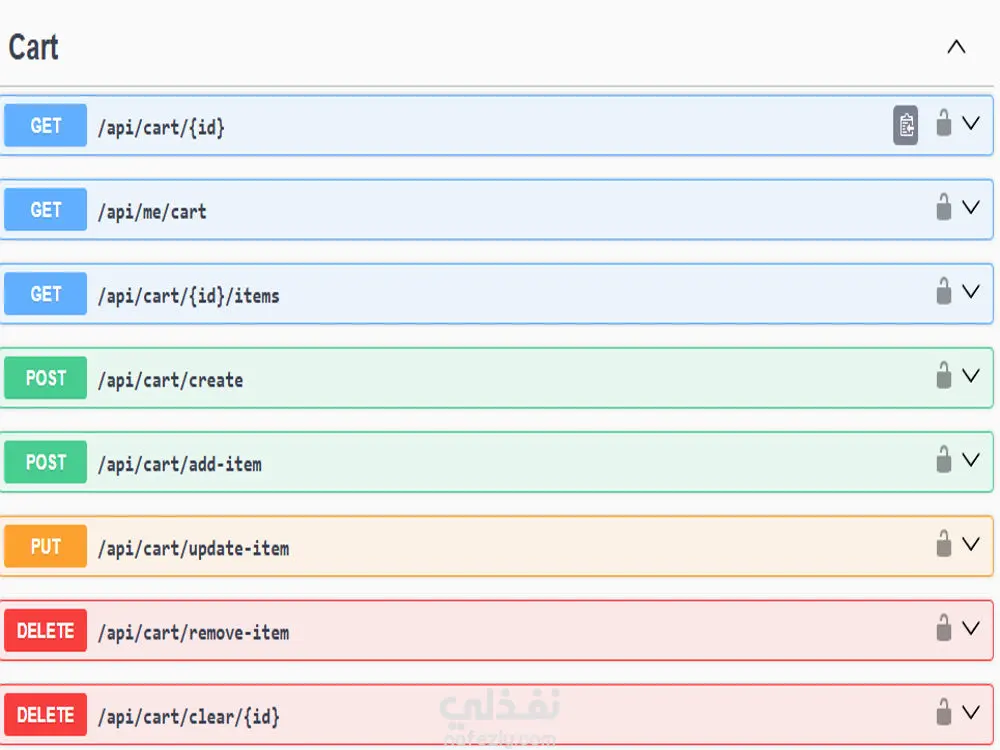Screen dimensions: 1000x750
Task: Click the lock icon on POST /api/cart/create
Action: tap(943, 376)
